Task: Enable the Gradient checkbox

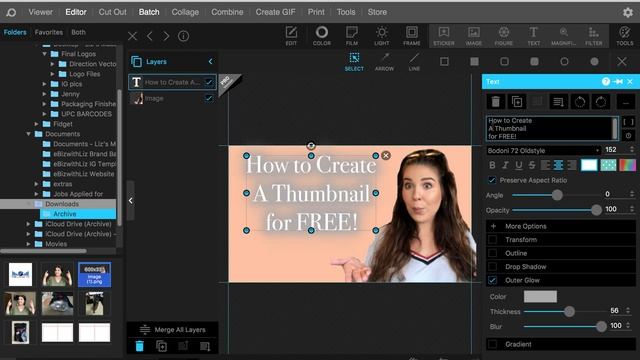Action: click(x=493, y=344)
